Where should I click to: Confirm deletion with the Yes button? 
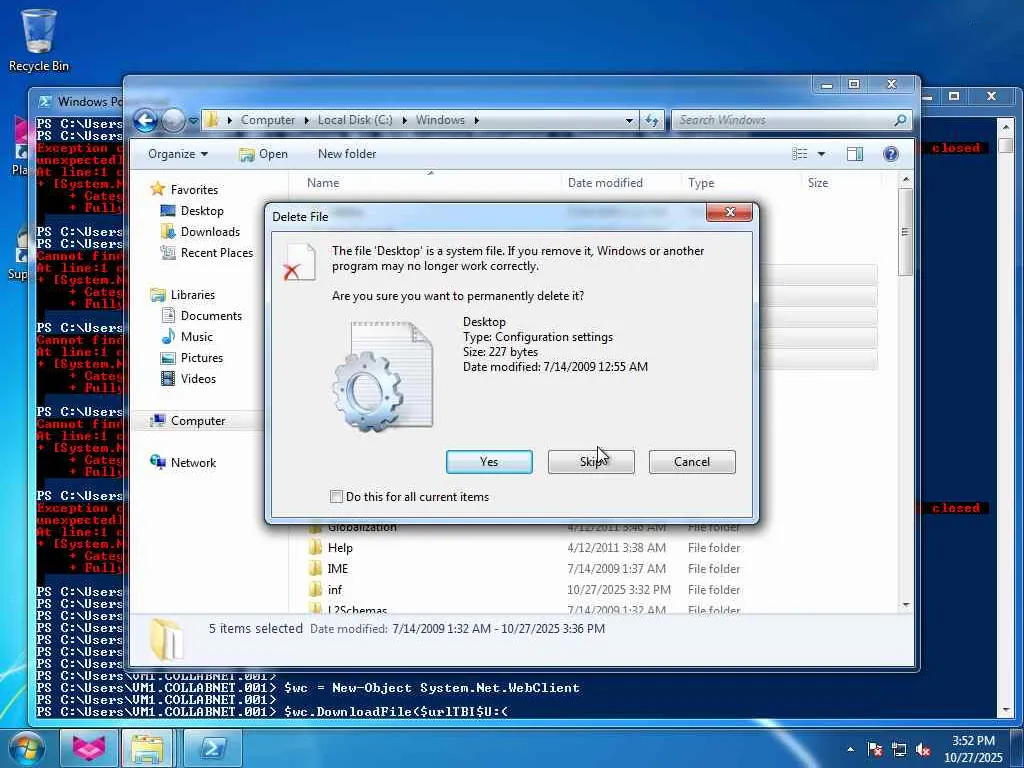tap(488, 462)
